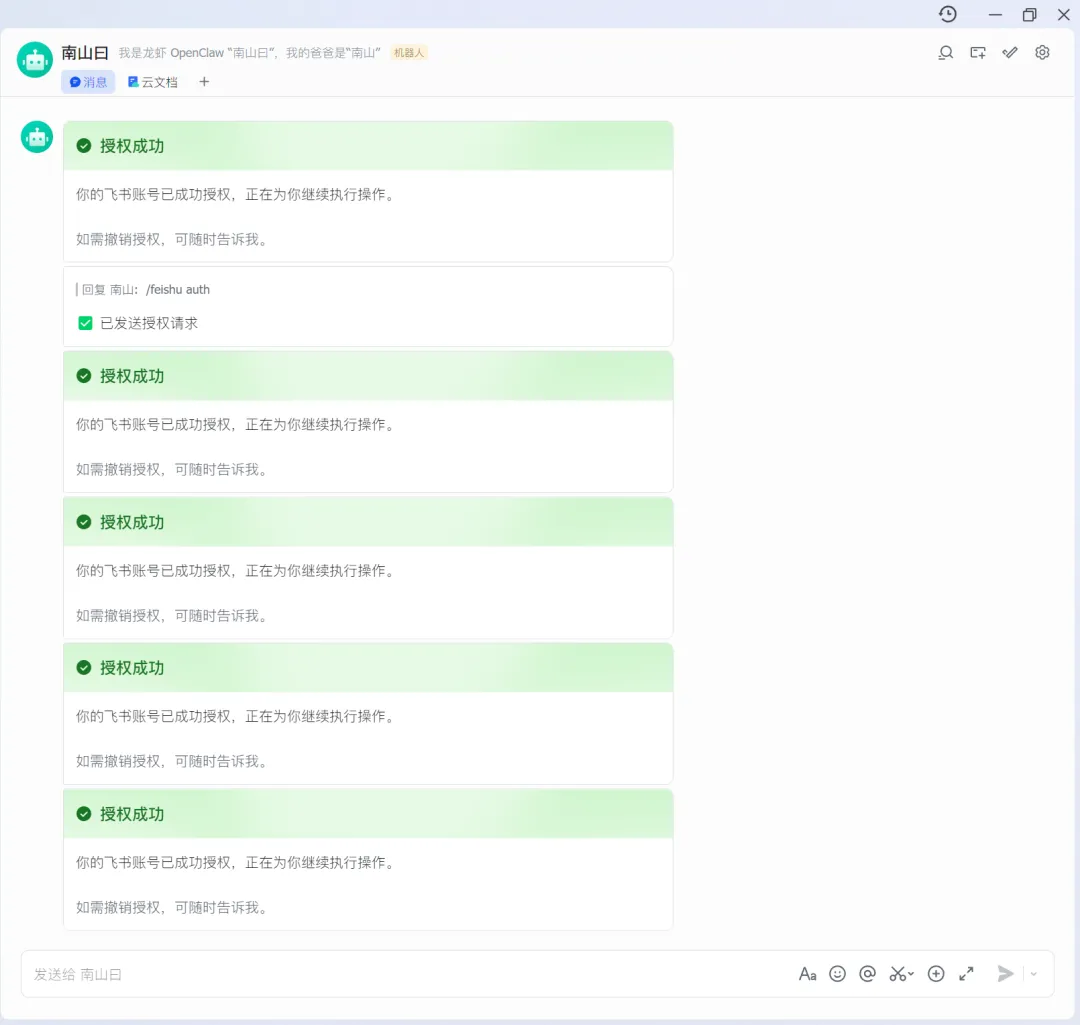Image resolution: width=1080 pixels, height=1025 pixels.
Task: Open the emoji picker
Action: click(838, 974)
